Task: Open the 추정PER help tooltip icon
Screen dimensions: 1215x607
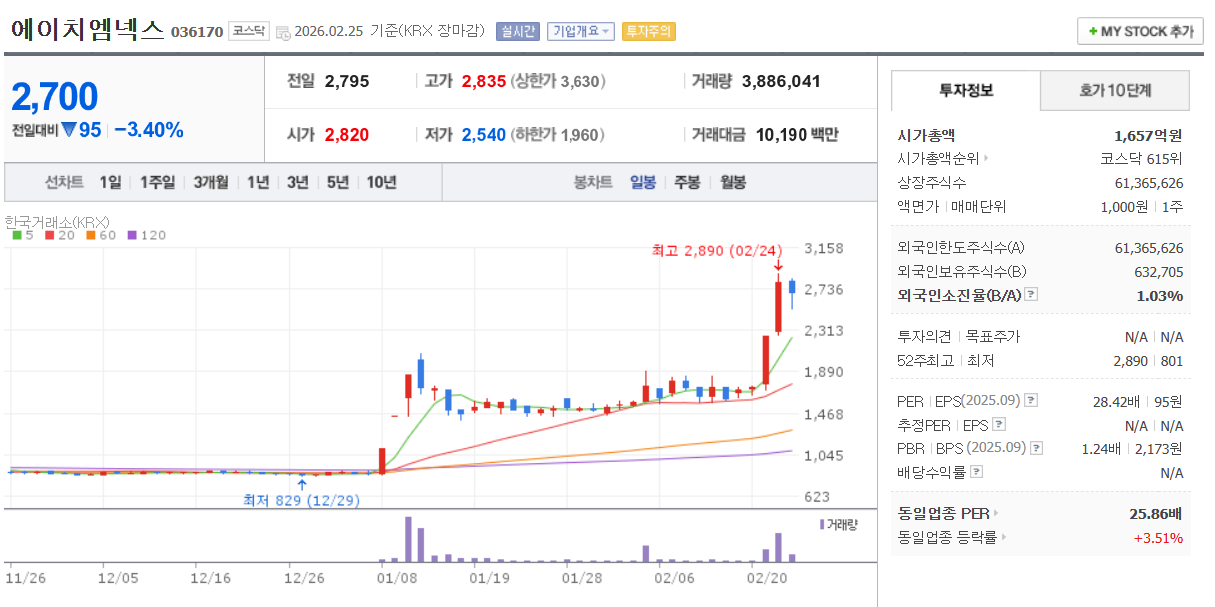Action: 999,423
